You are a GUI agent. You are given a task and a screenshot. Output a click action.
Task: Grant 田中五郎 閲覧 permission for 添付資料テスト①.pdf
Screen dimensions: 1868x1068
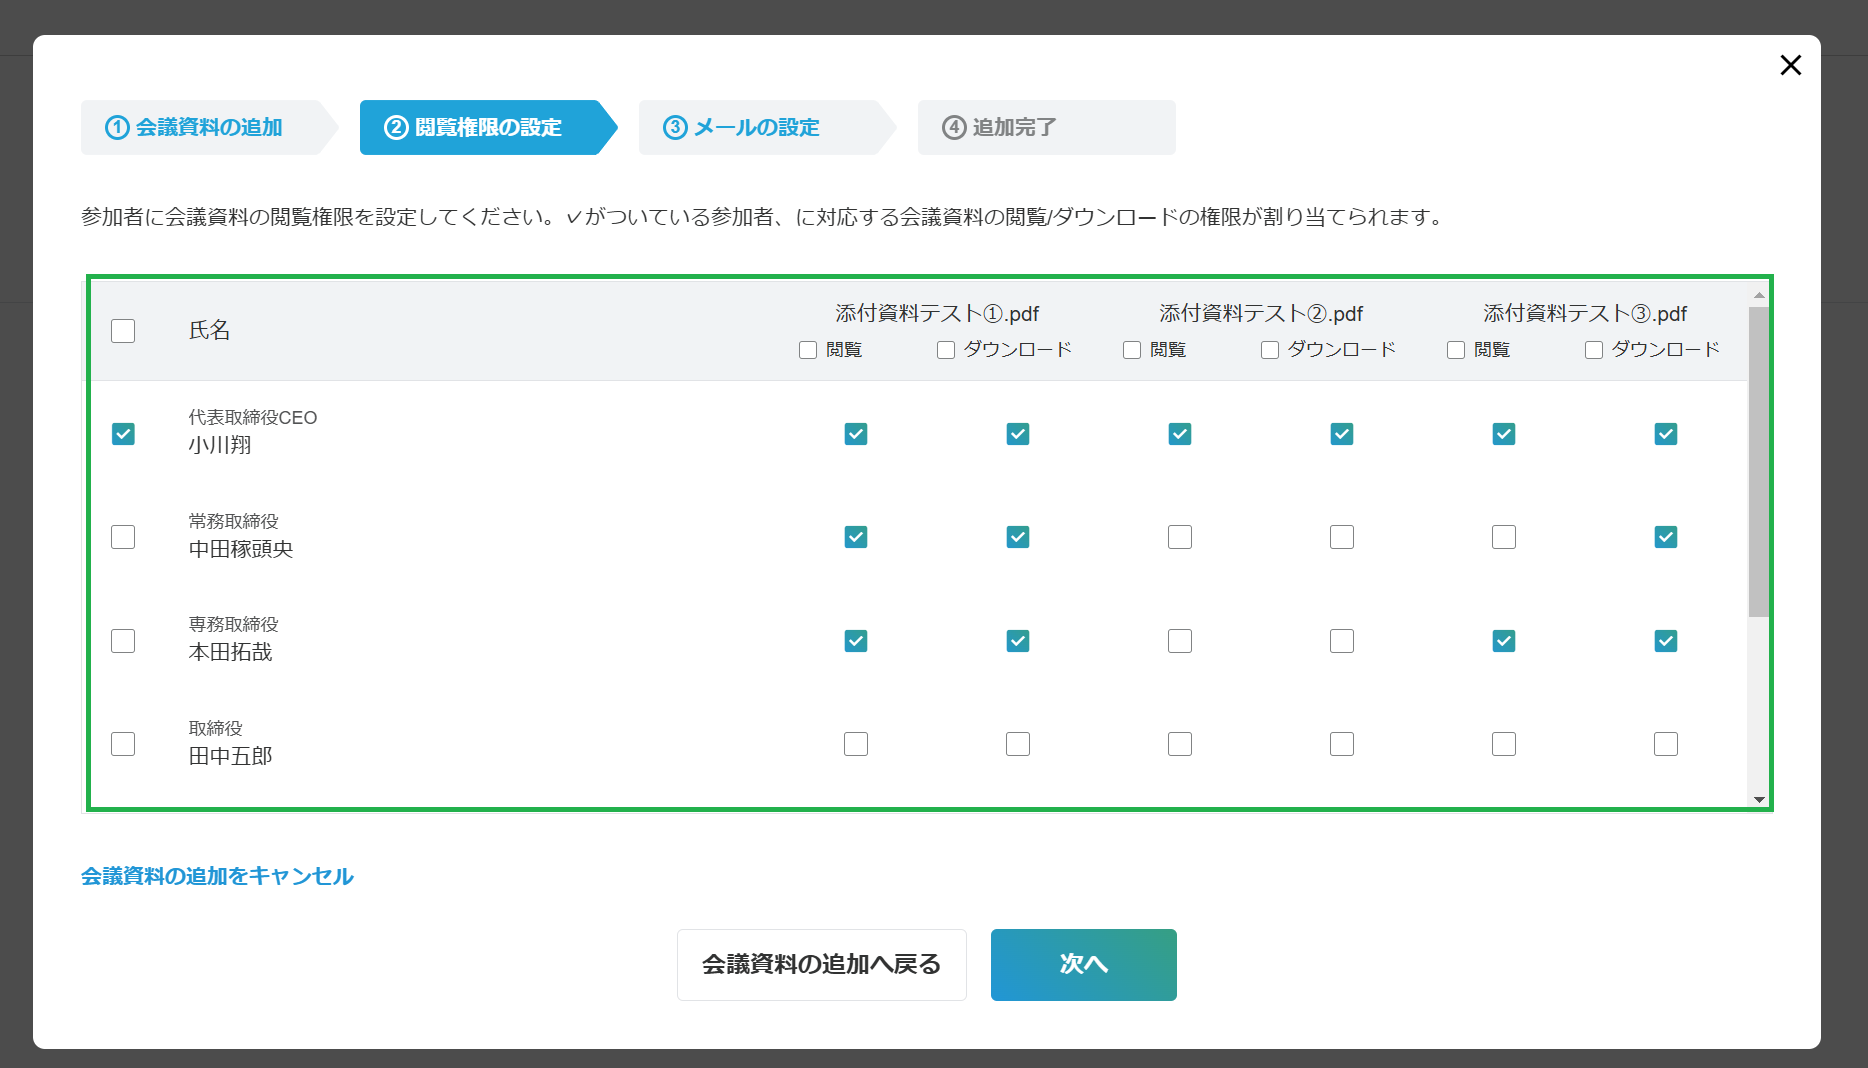point(855,743)
